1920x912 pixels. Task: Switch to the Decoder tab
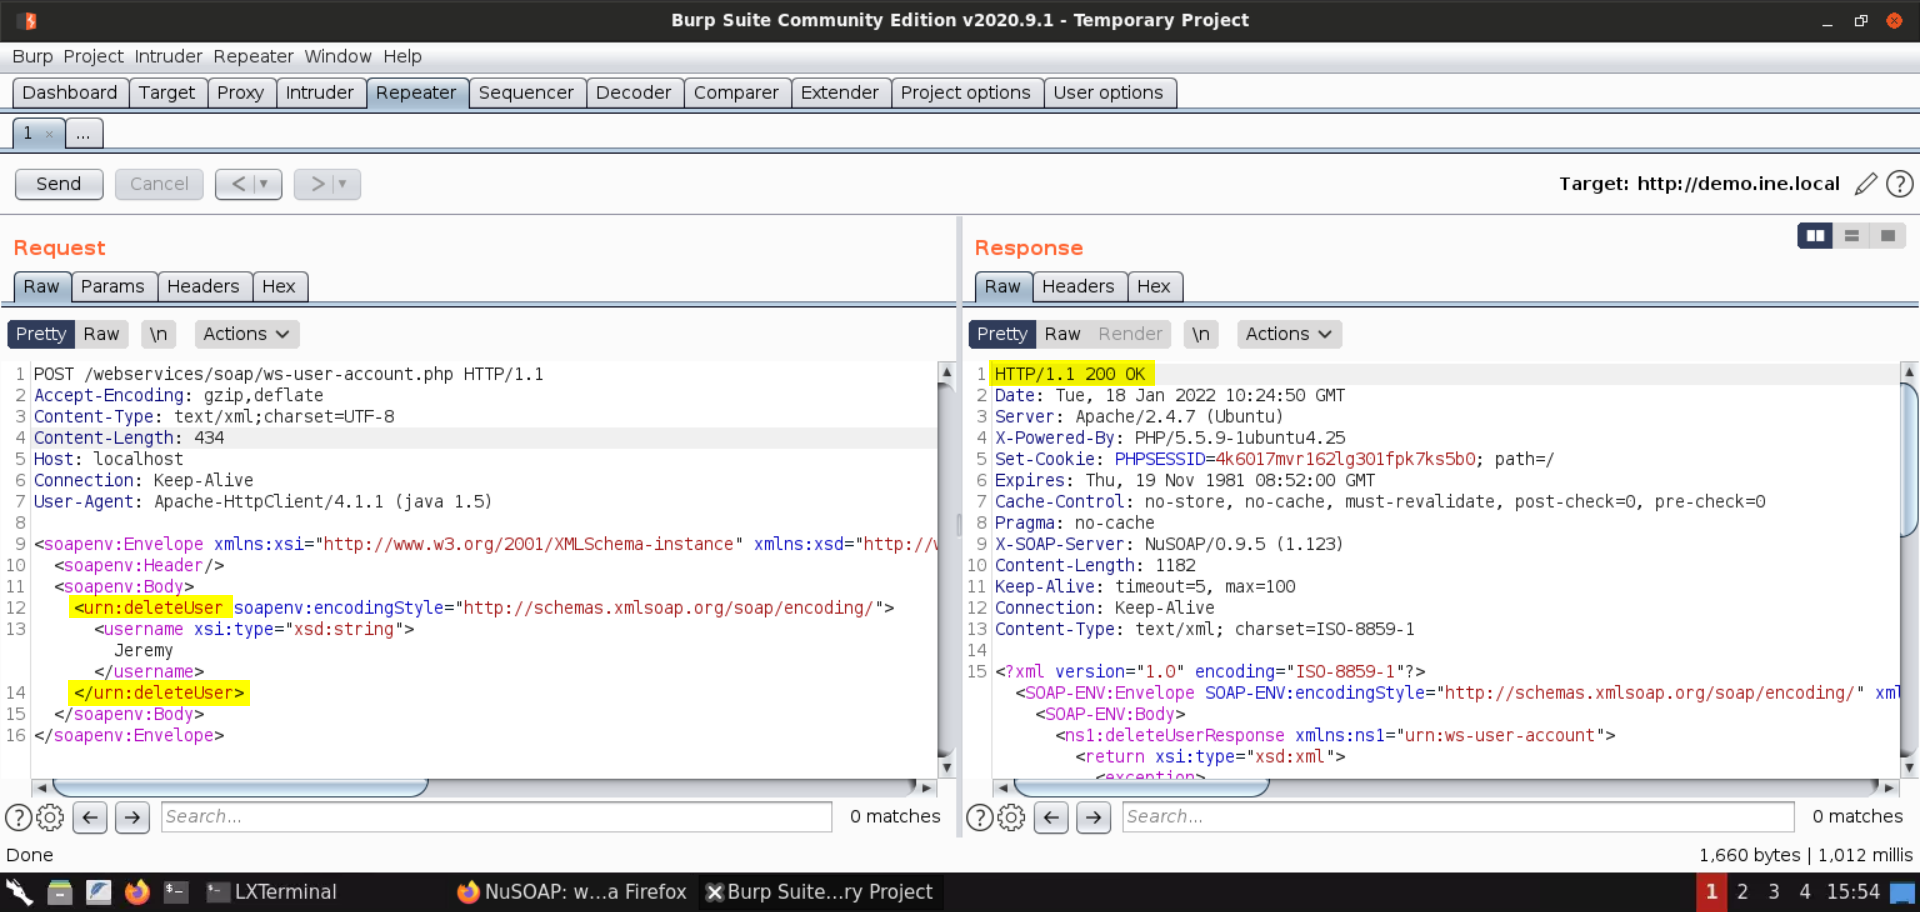tap(633, 93)
